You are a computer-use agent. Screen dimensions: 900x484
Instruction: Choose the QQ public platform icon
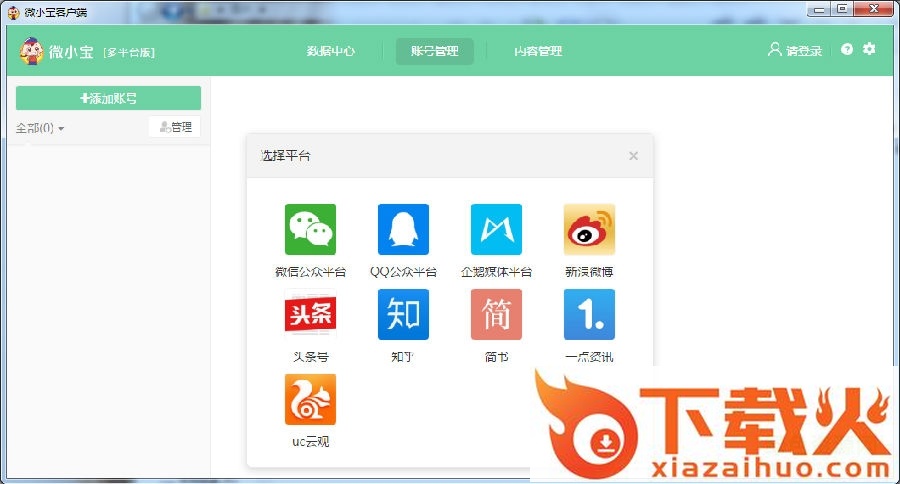click(403, 230)
